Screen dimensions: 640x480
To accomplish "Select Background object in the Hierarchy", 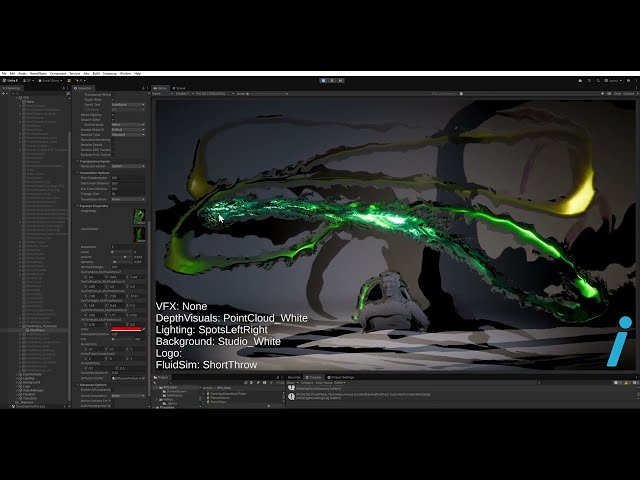I will (x=31, y=382).
